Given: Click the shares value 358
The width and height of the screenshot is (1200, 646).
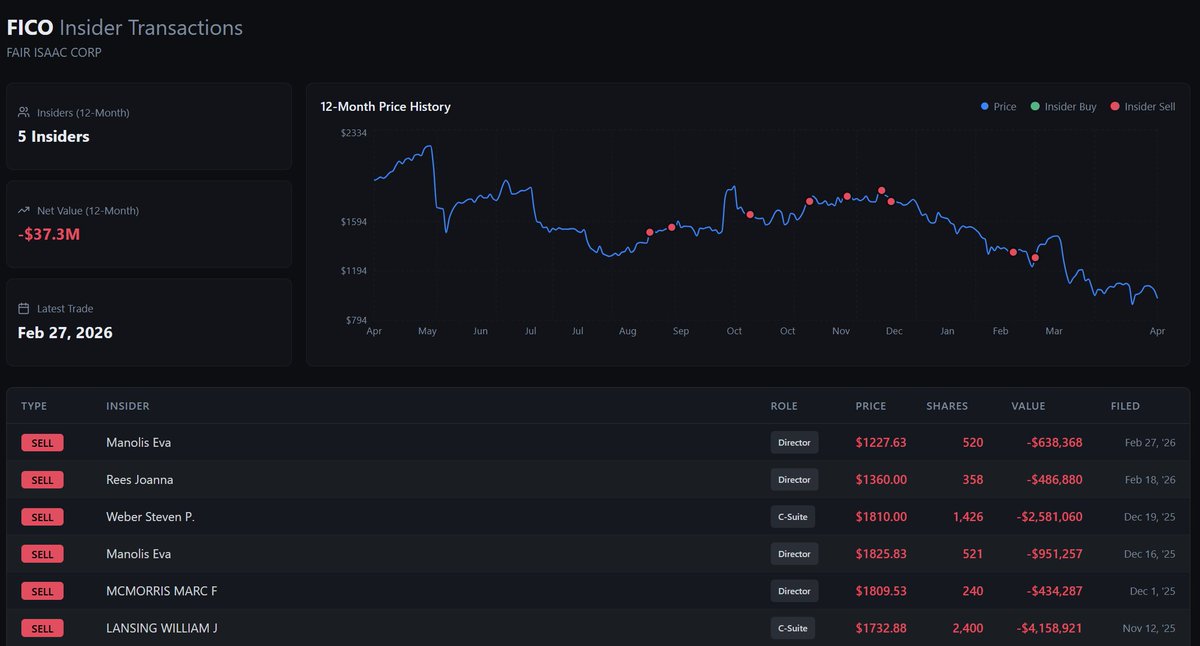Looking at the screenshot, I should pyautogui.click(x=972, y=479).
